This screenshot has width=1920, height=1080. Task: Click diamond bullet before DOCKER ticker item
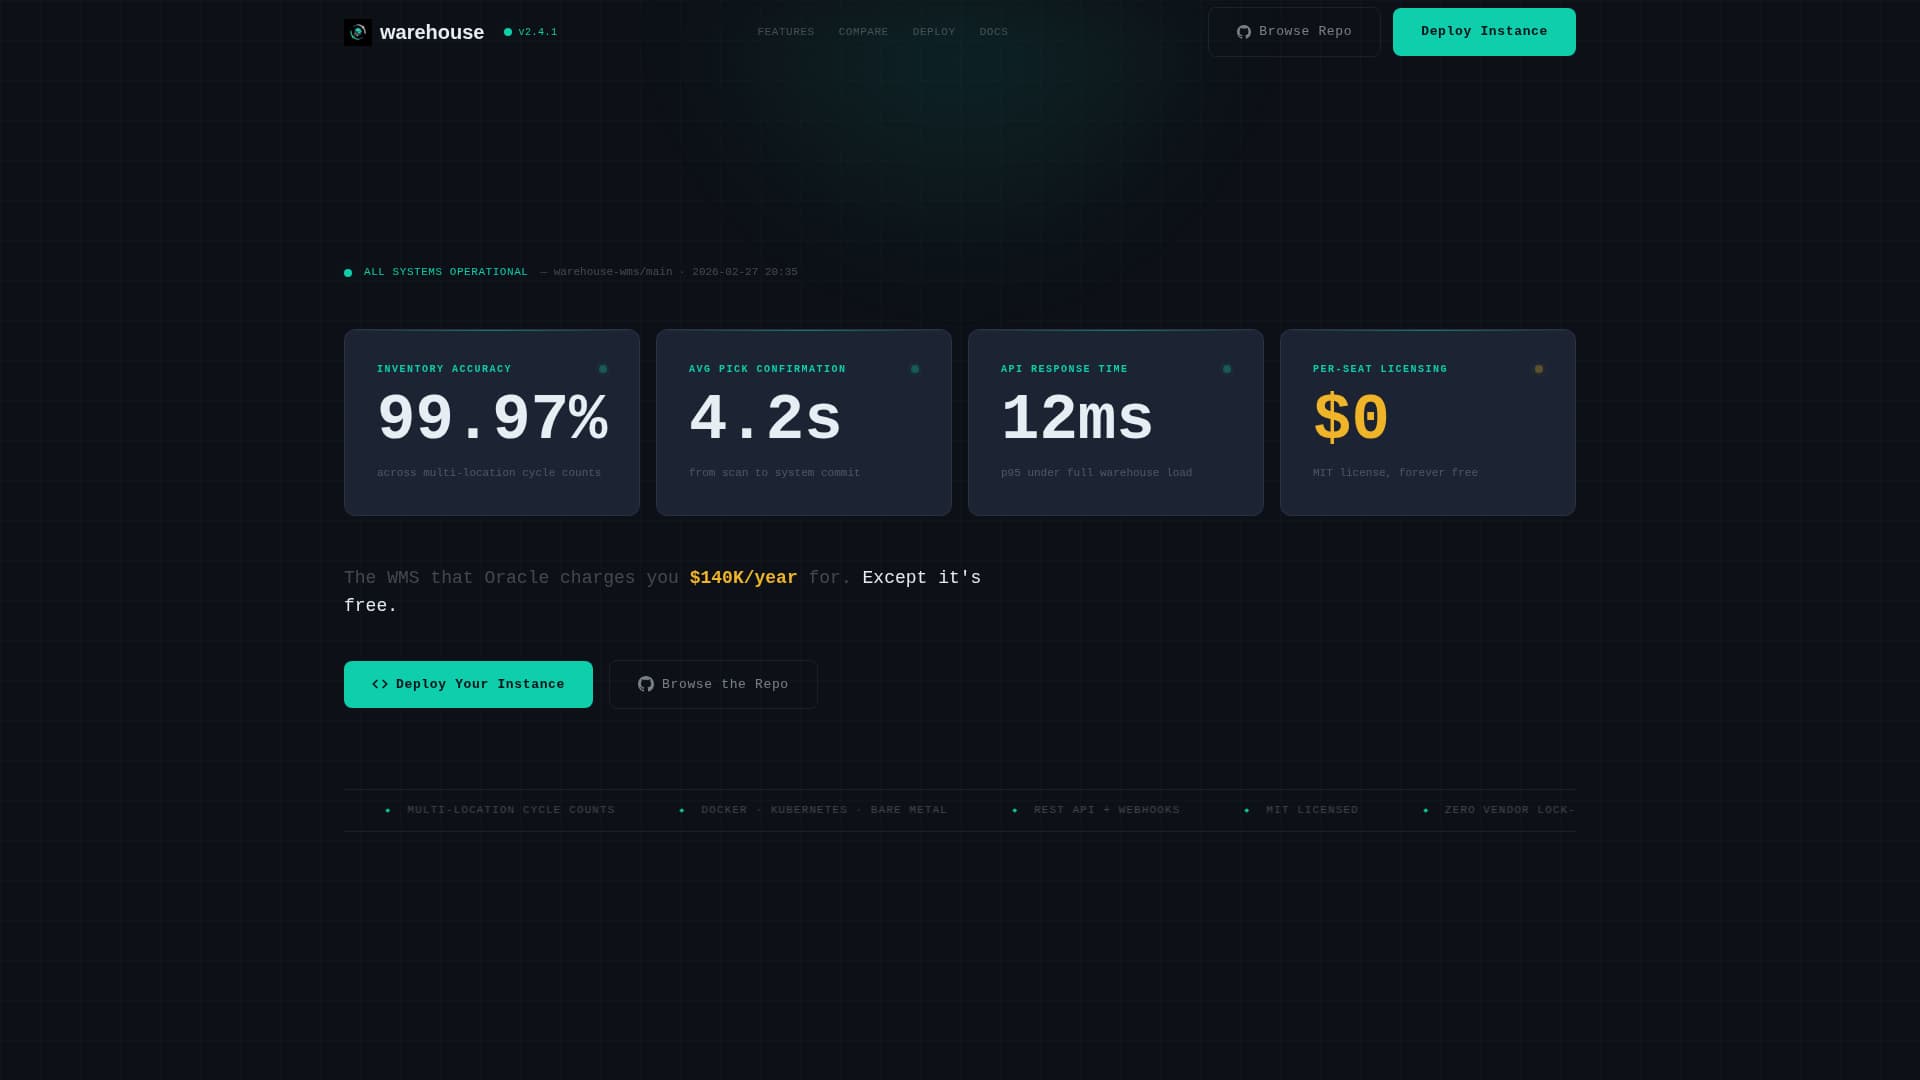(682, 810)
